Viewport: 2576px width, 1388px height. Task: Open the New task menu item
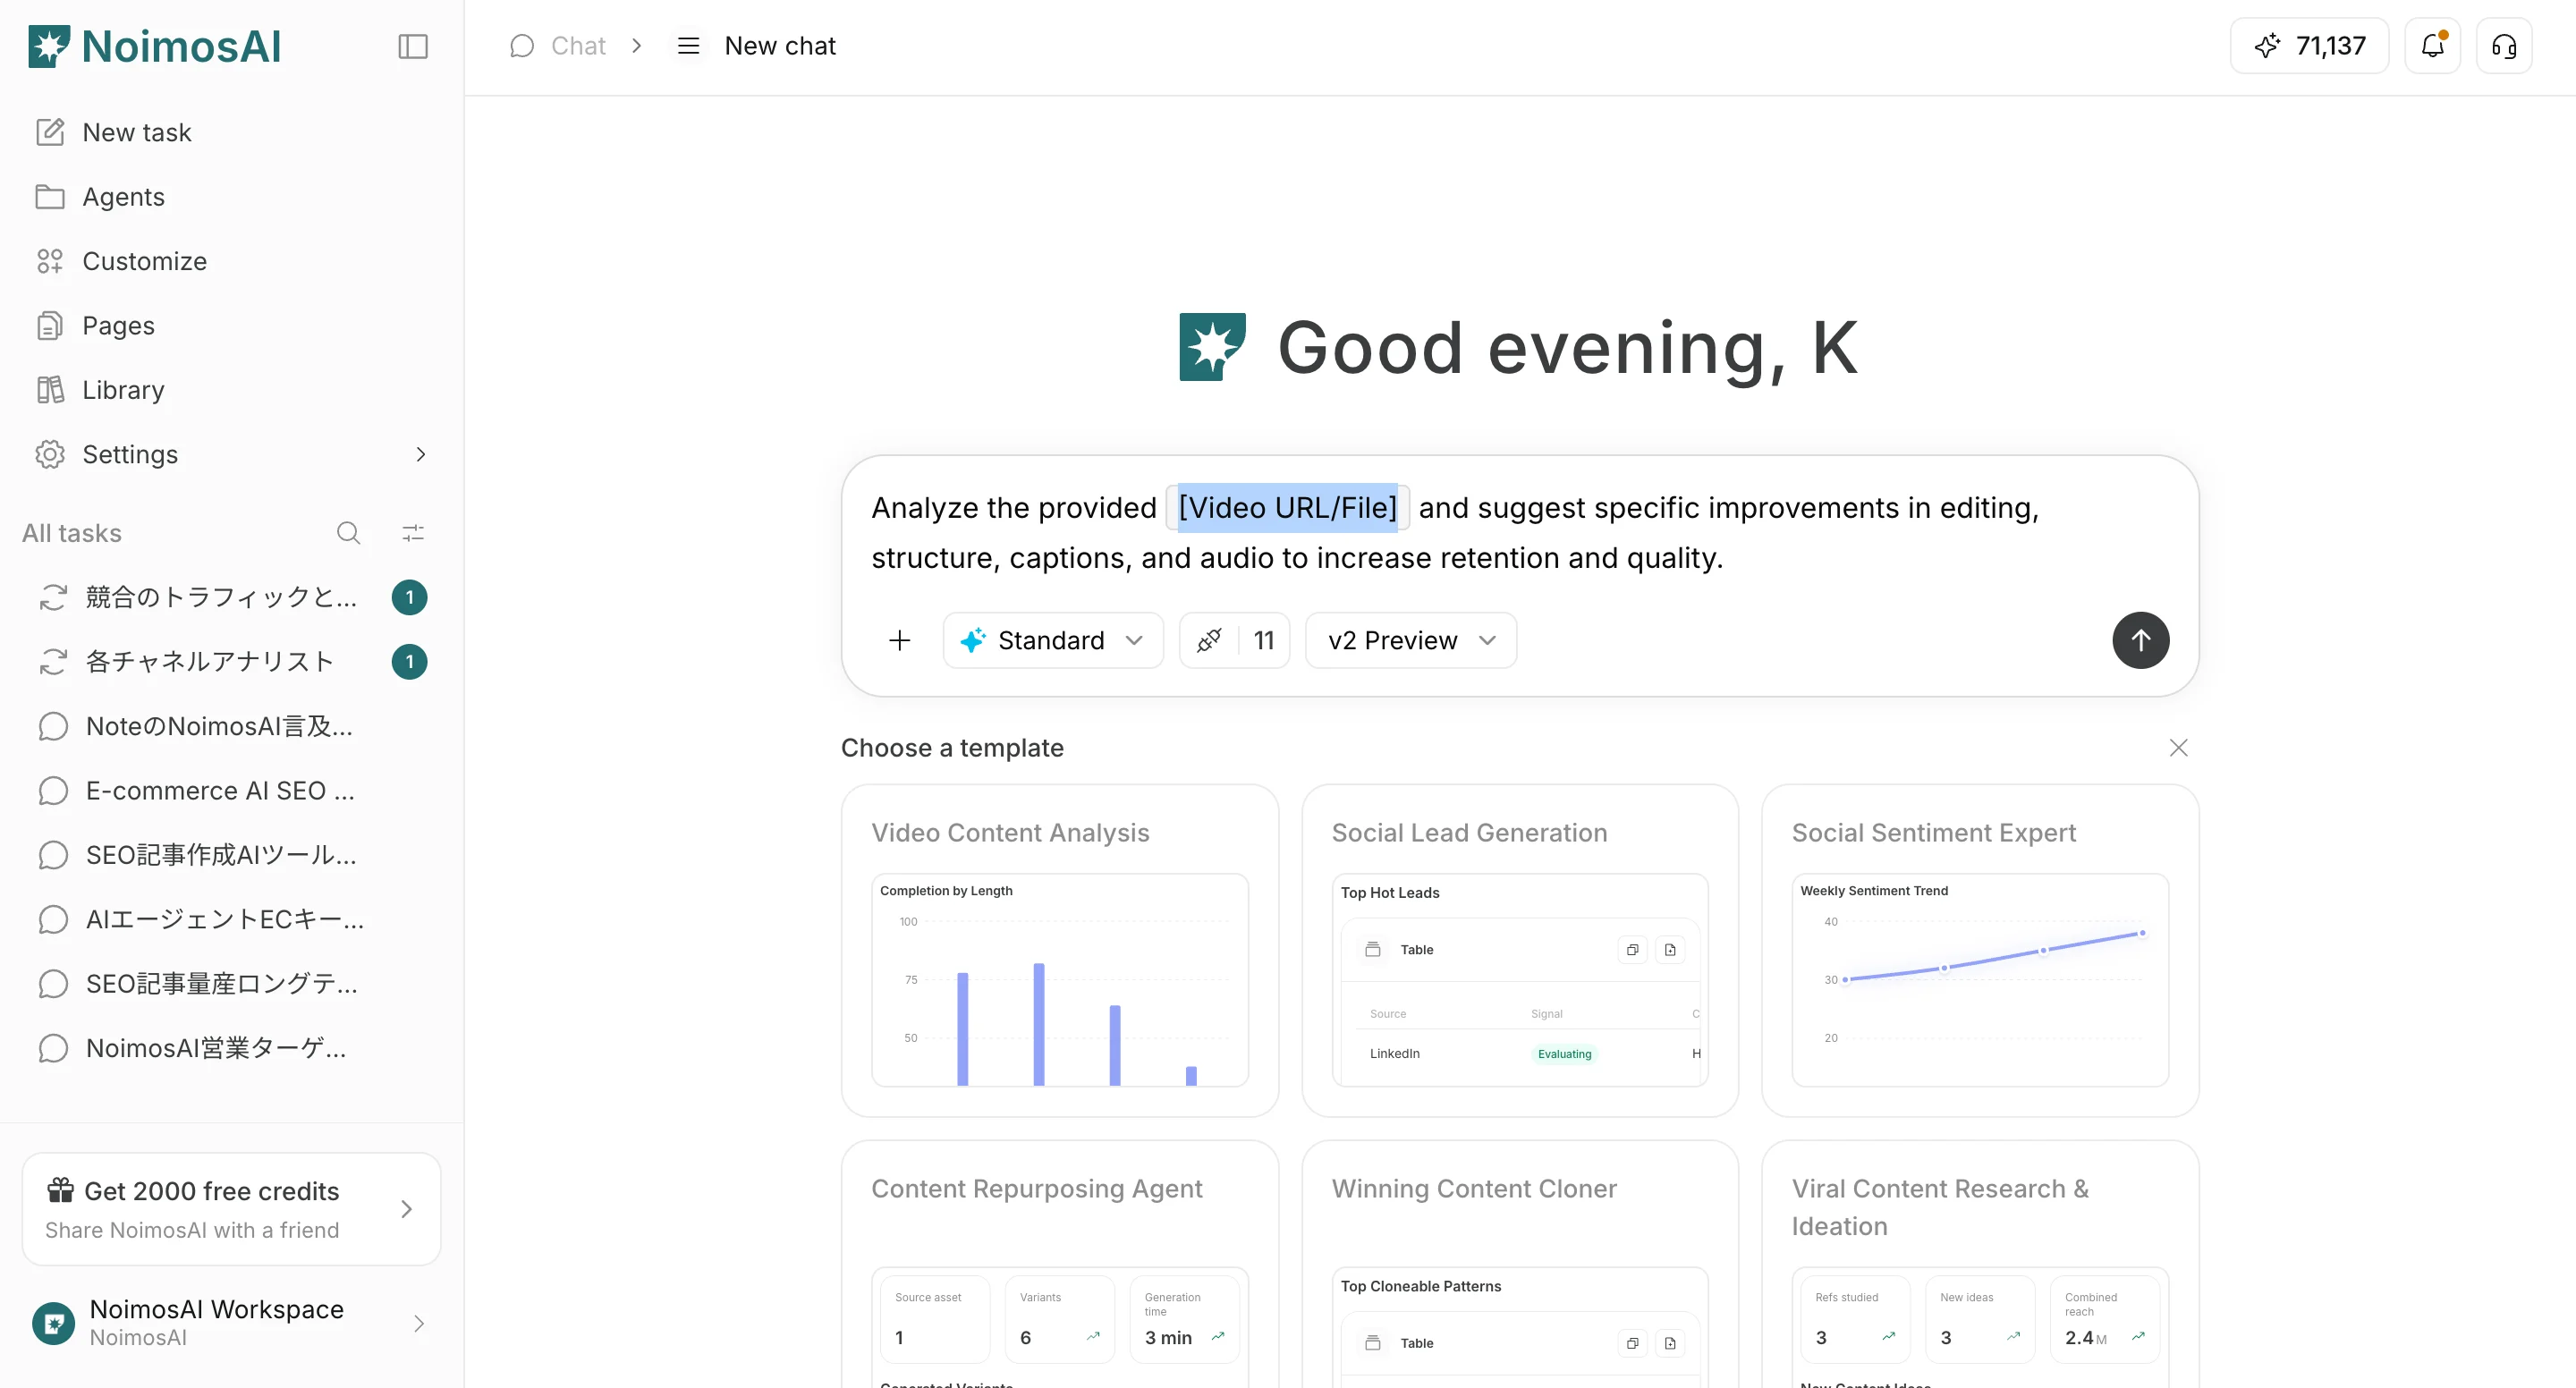232,132
